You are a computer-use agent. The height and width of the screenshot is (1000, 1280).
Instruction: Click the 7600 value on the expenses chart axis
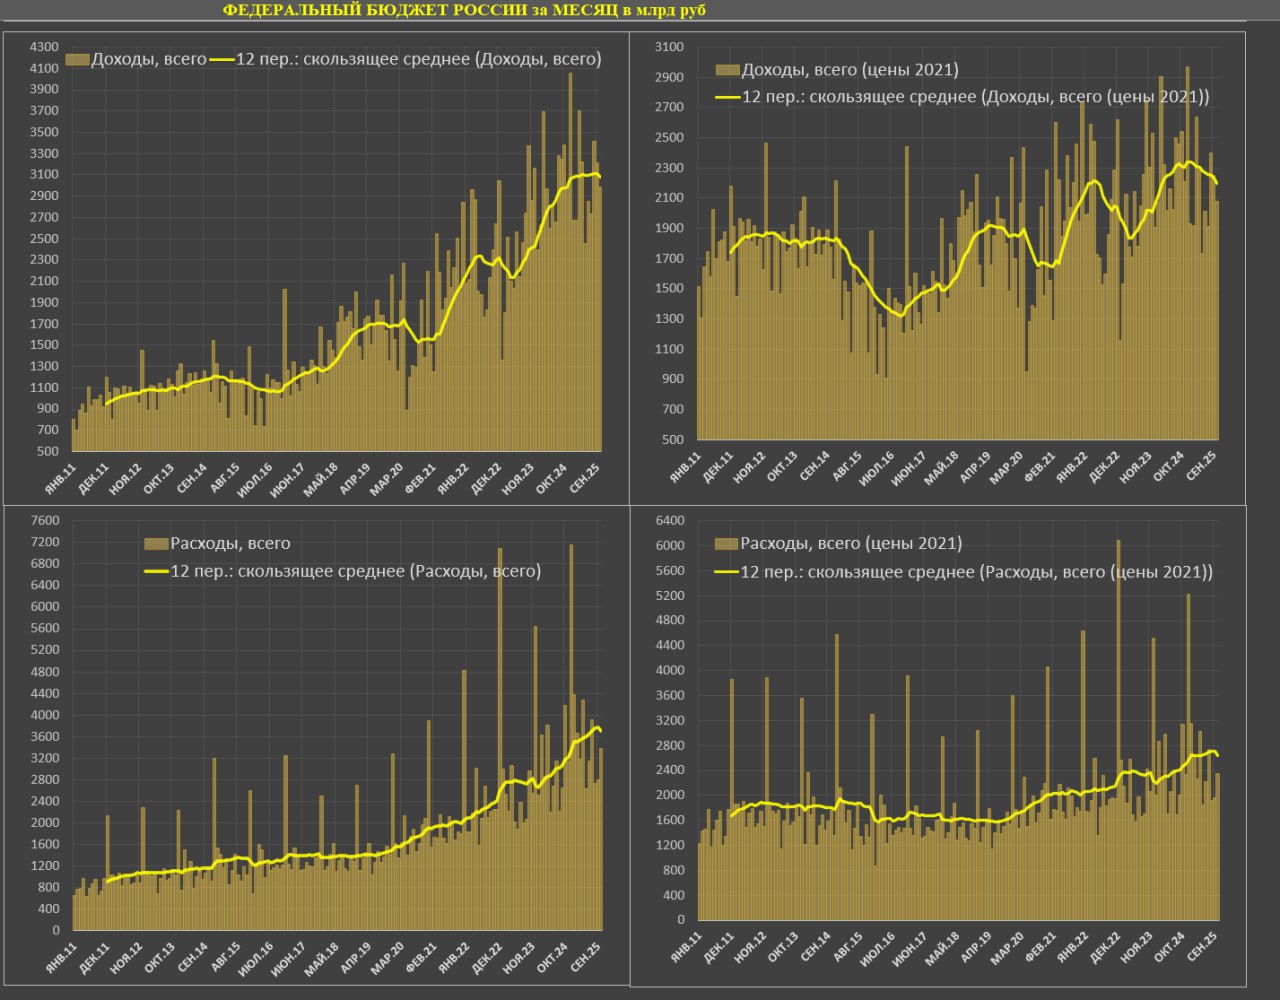click(46, 520)
